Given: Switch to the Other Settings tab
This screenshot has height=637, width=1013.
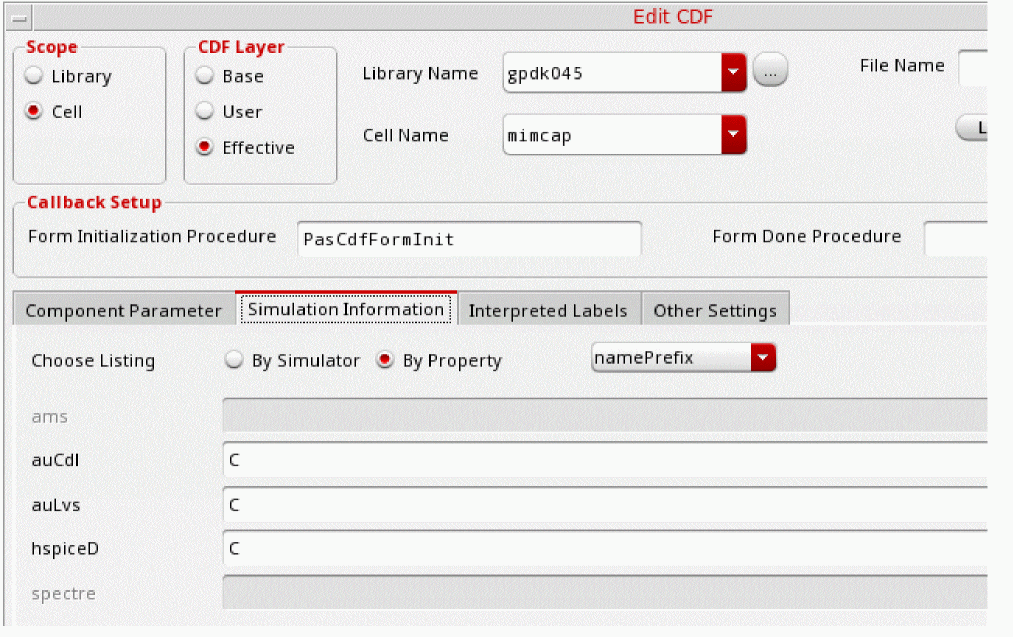Looking at the screenshot, I should tap(715, 311).
